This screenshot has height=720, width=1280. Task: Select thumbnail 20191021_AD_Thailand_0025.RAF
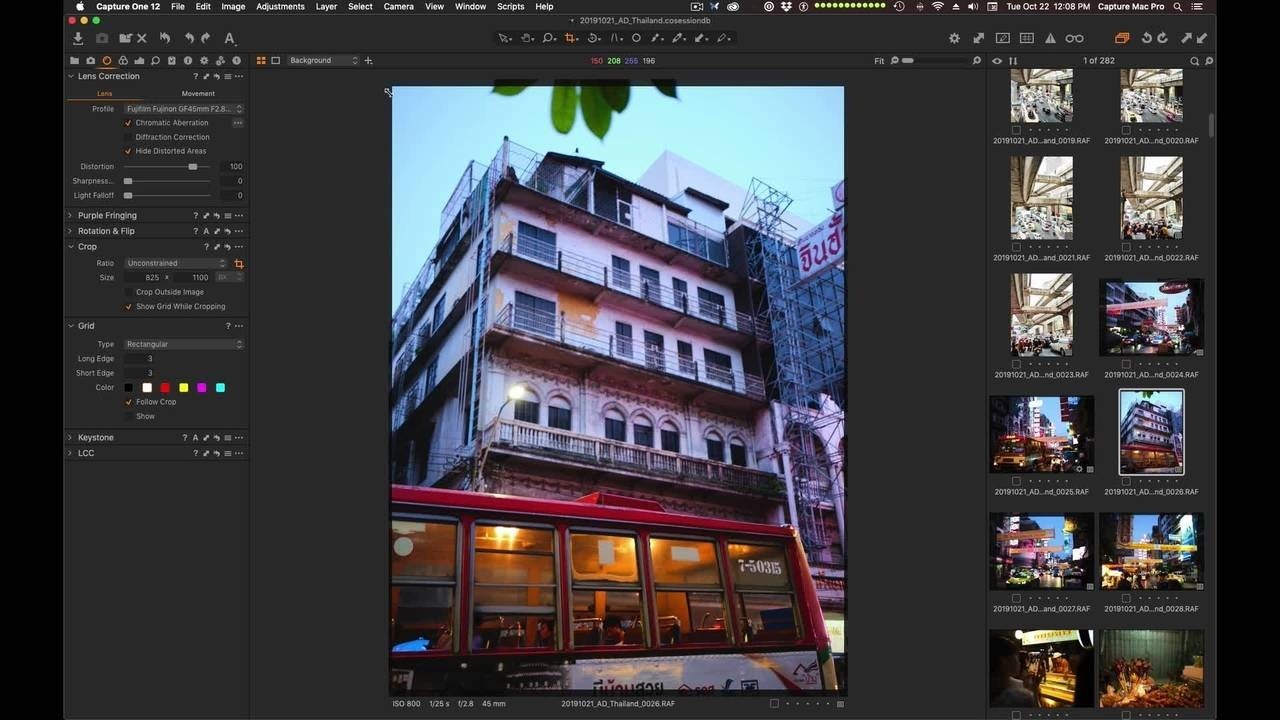pyautogui.click(x=1041, y=434)
